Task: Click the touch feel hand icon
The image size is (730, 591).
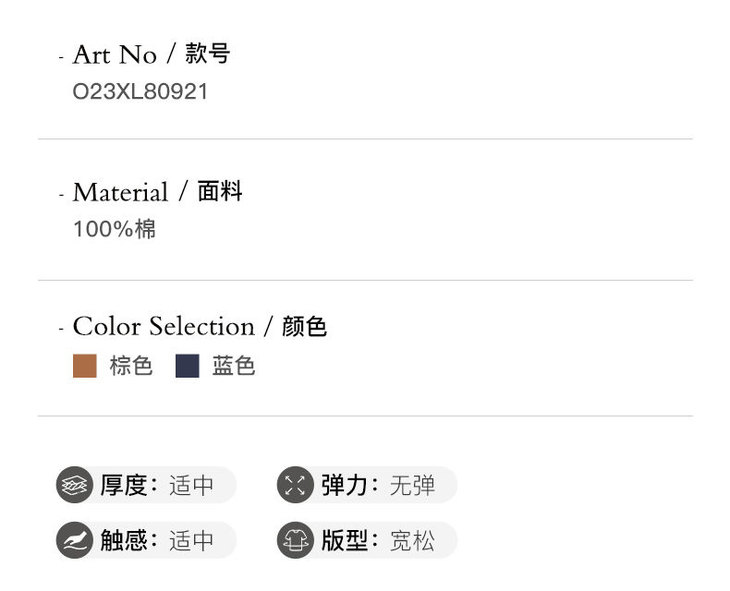Action: pos(74,541)
